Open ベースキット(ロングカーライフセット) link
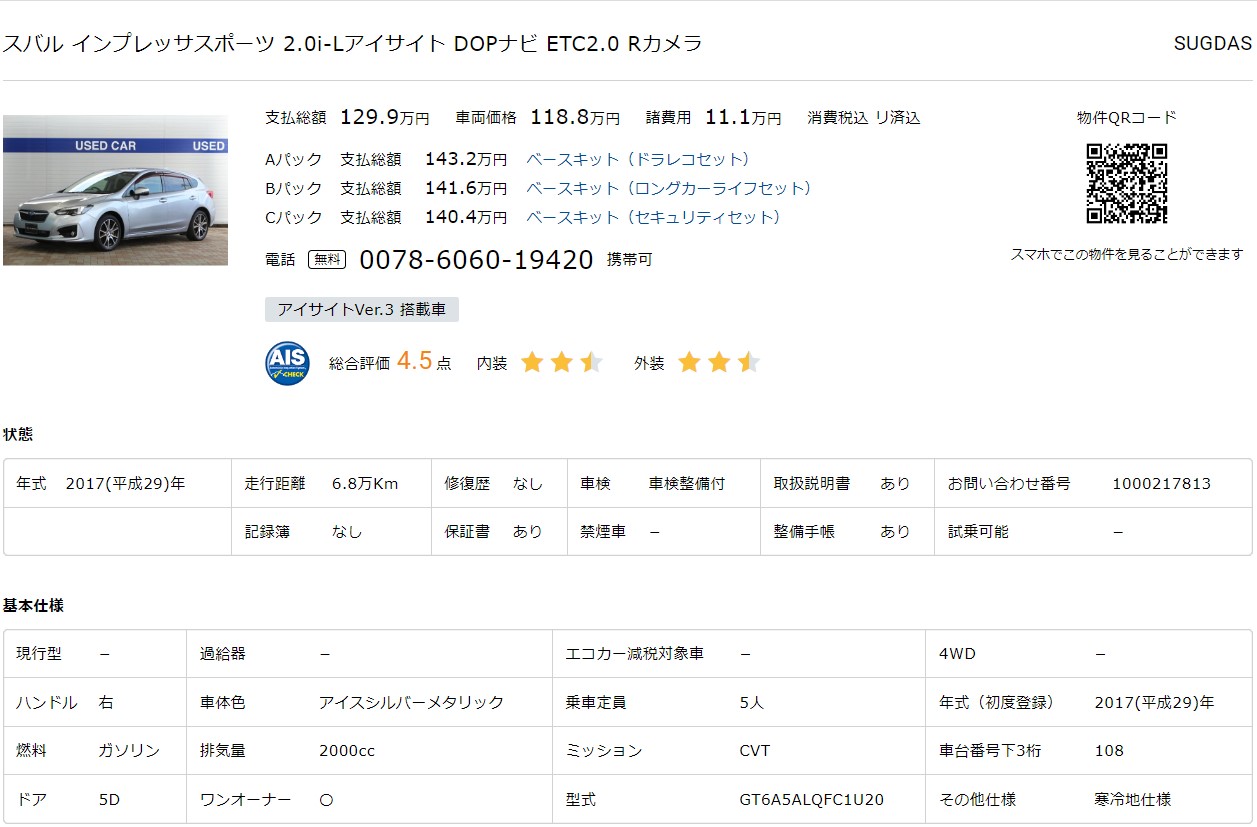This screenshot has width=1257, height=827. [x=669, y=189]
